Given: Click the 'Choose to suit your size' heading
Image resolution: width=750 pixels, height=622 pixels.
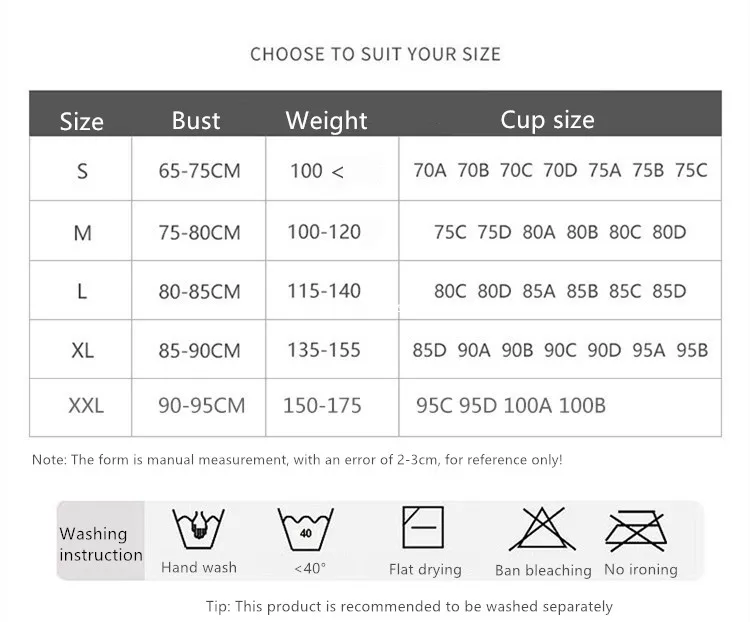Looking at the screenshot, I should coord(375,54).
